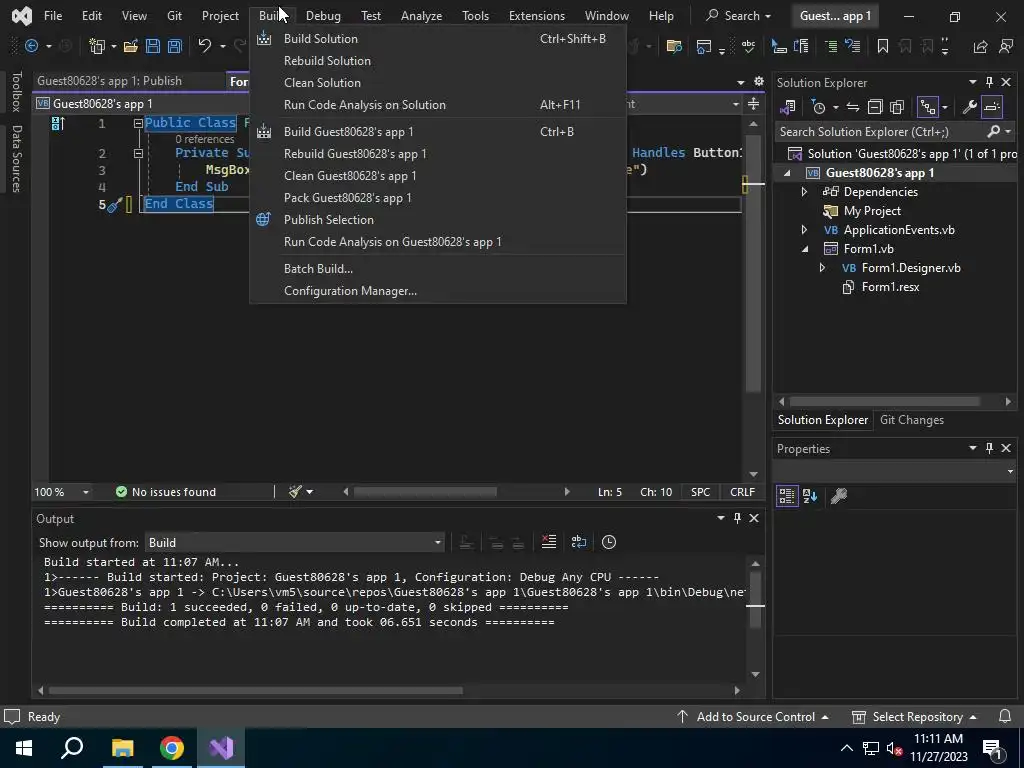Toggle Categorized view in Properties panel
This screenshot has width=1024, height=768.
click(x=787, y=496)
